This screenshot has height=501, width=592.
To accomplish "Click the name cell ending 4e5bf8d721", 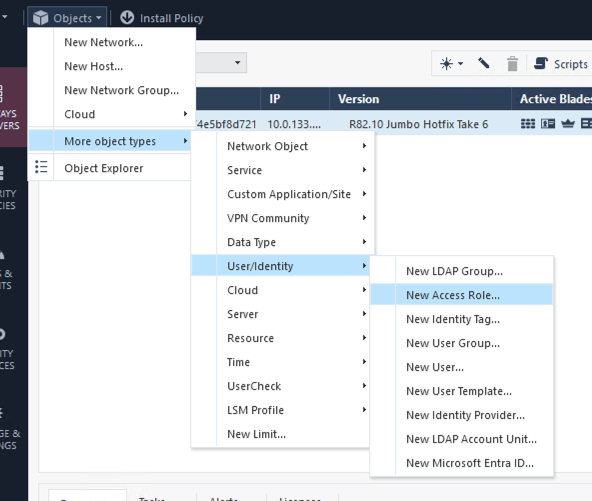I will [x=227, y=124].
